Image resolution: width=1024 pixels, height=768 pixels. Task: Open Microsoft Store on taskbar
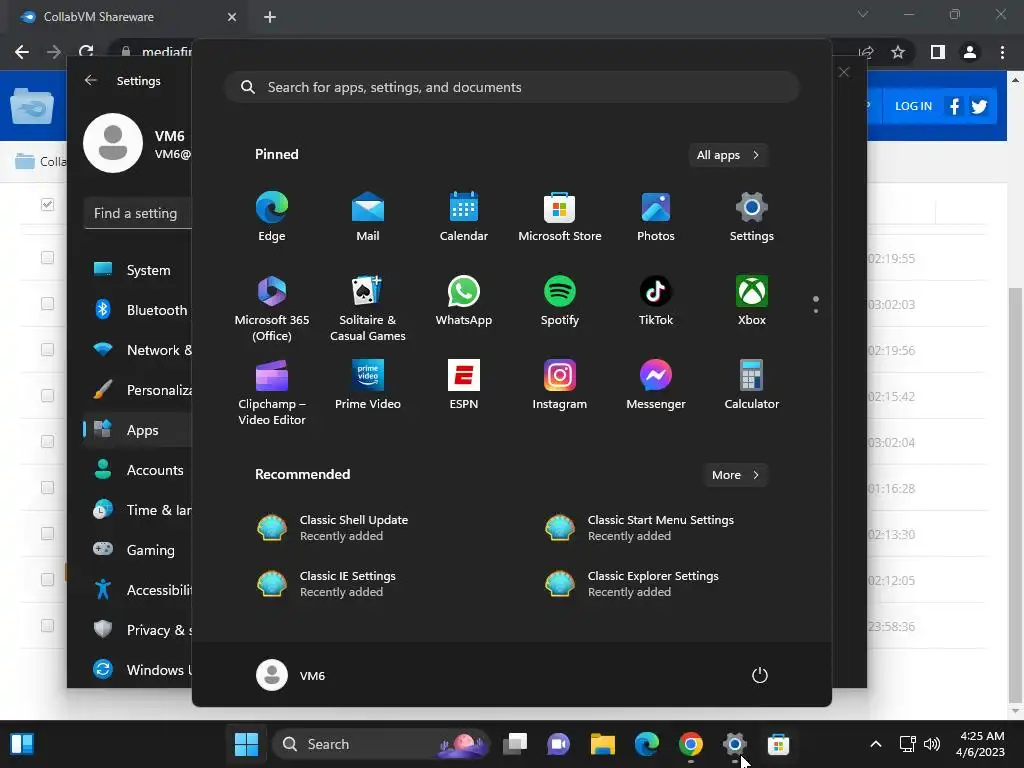(778, 744)
